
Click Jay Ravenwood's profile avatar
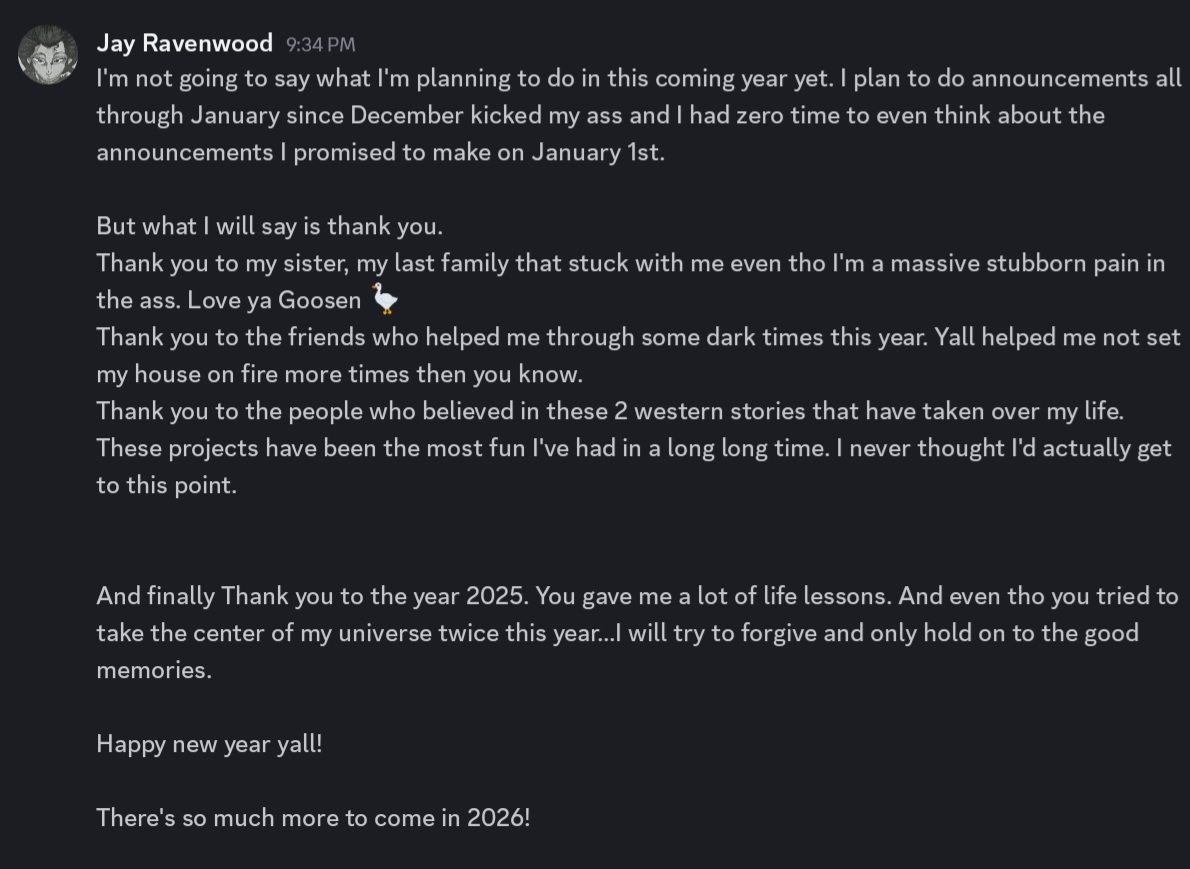(x=48, y=55)
